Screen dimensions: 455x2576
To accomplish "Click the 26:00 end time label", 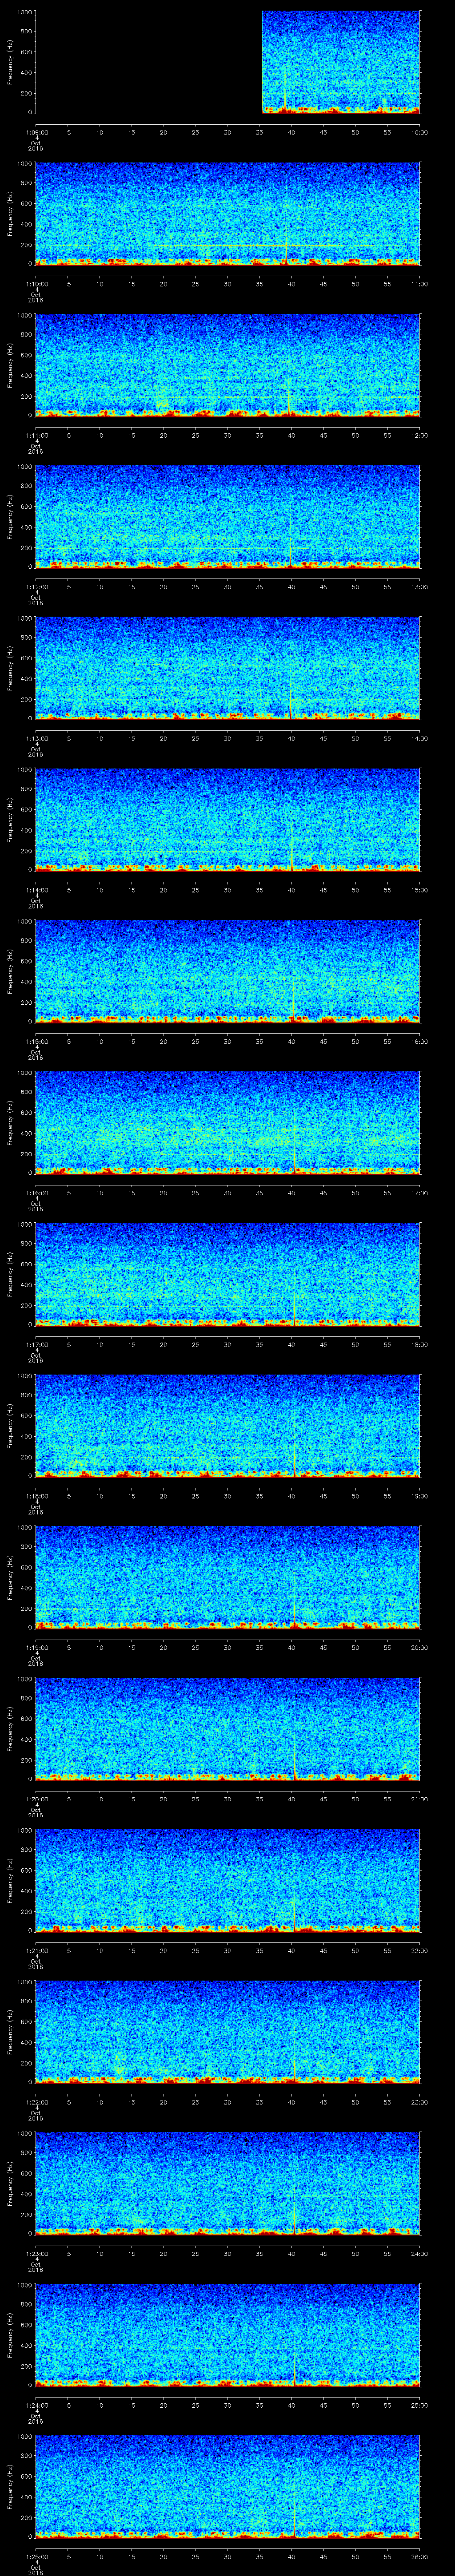I will (x=419, y=2557).
